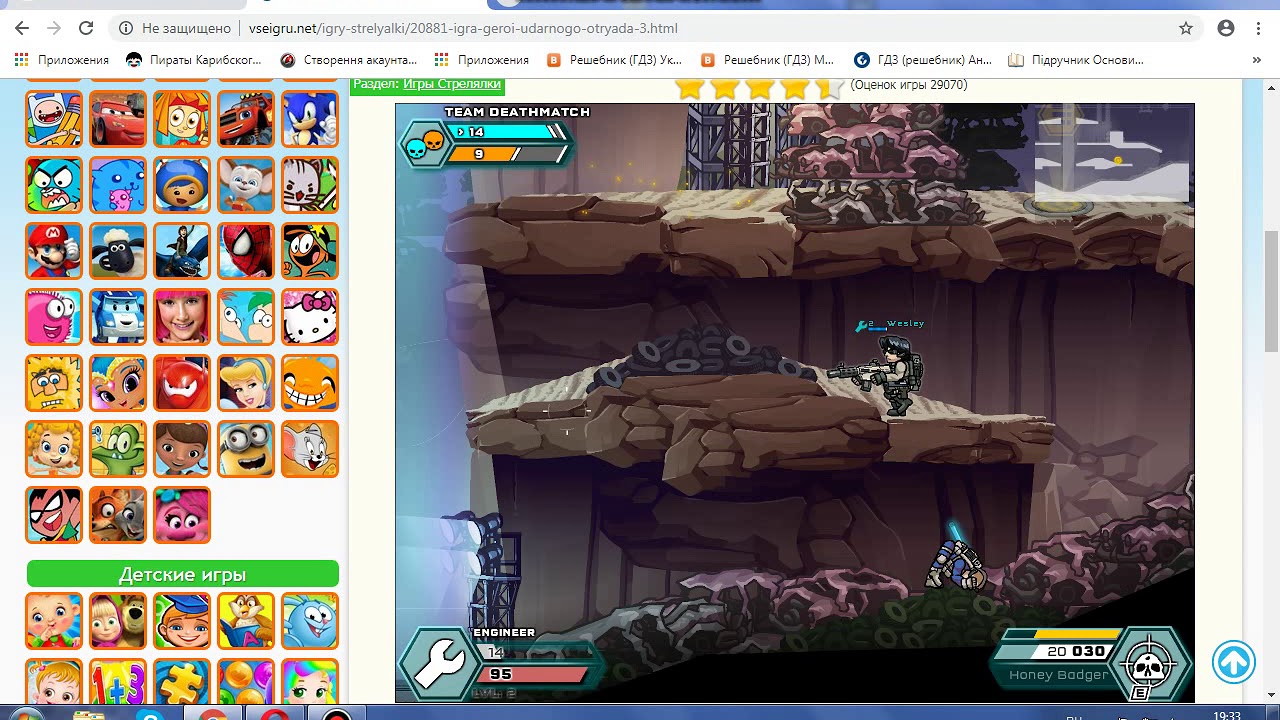
Task: Choose the Team Umizoomi Geo game icon
Action: tap(182, 184)
